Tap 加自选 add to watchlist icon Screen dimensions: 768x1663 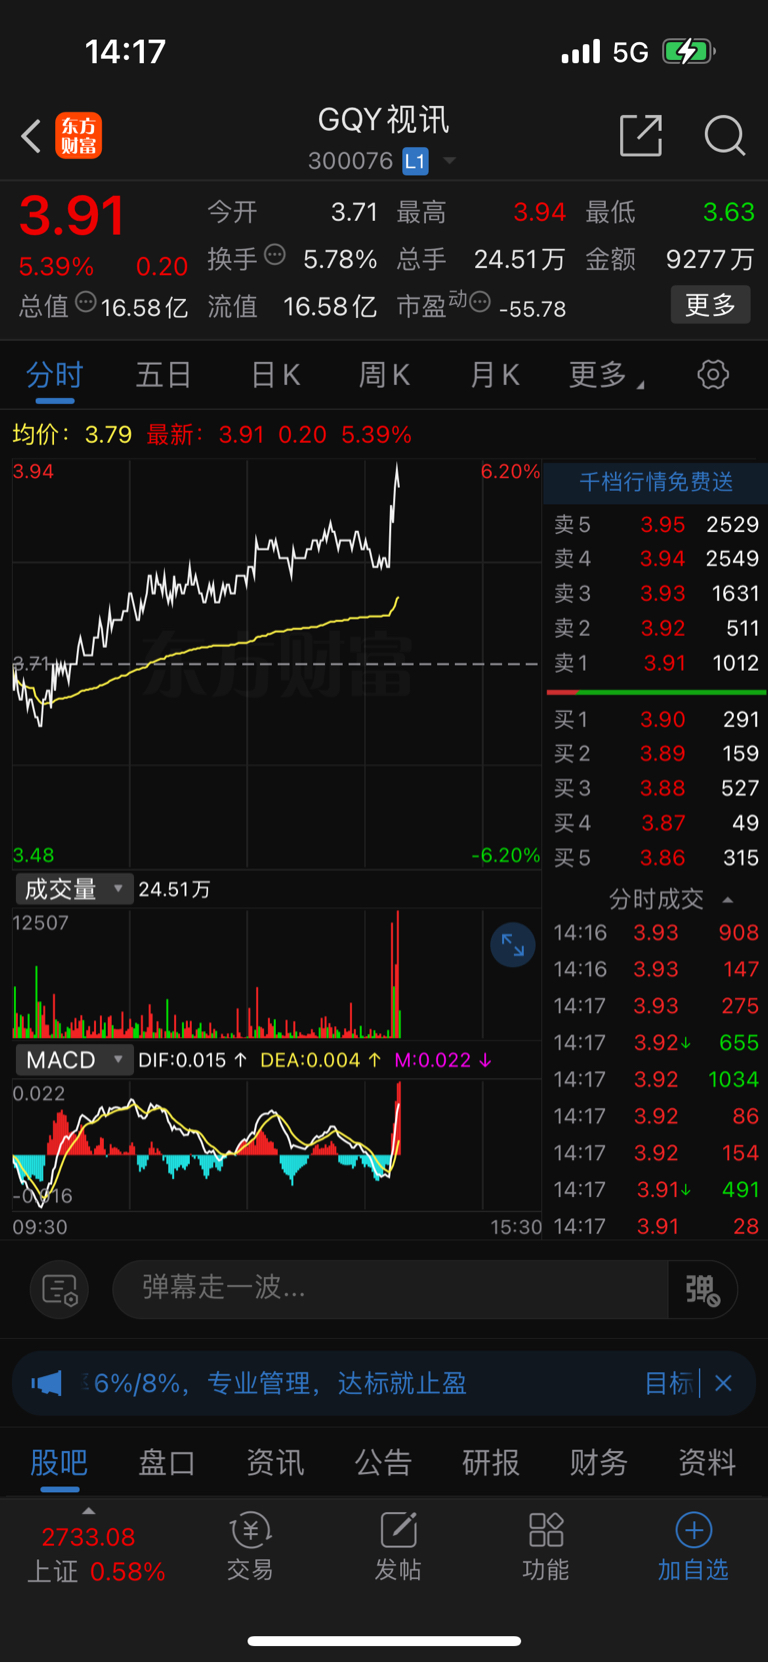693,1547
